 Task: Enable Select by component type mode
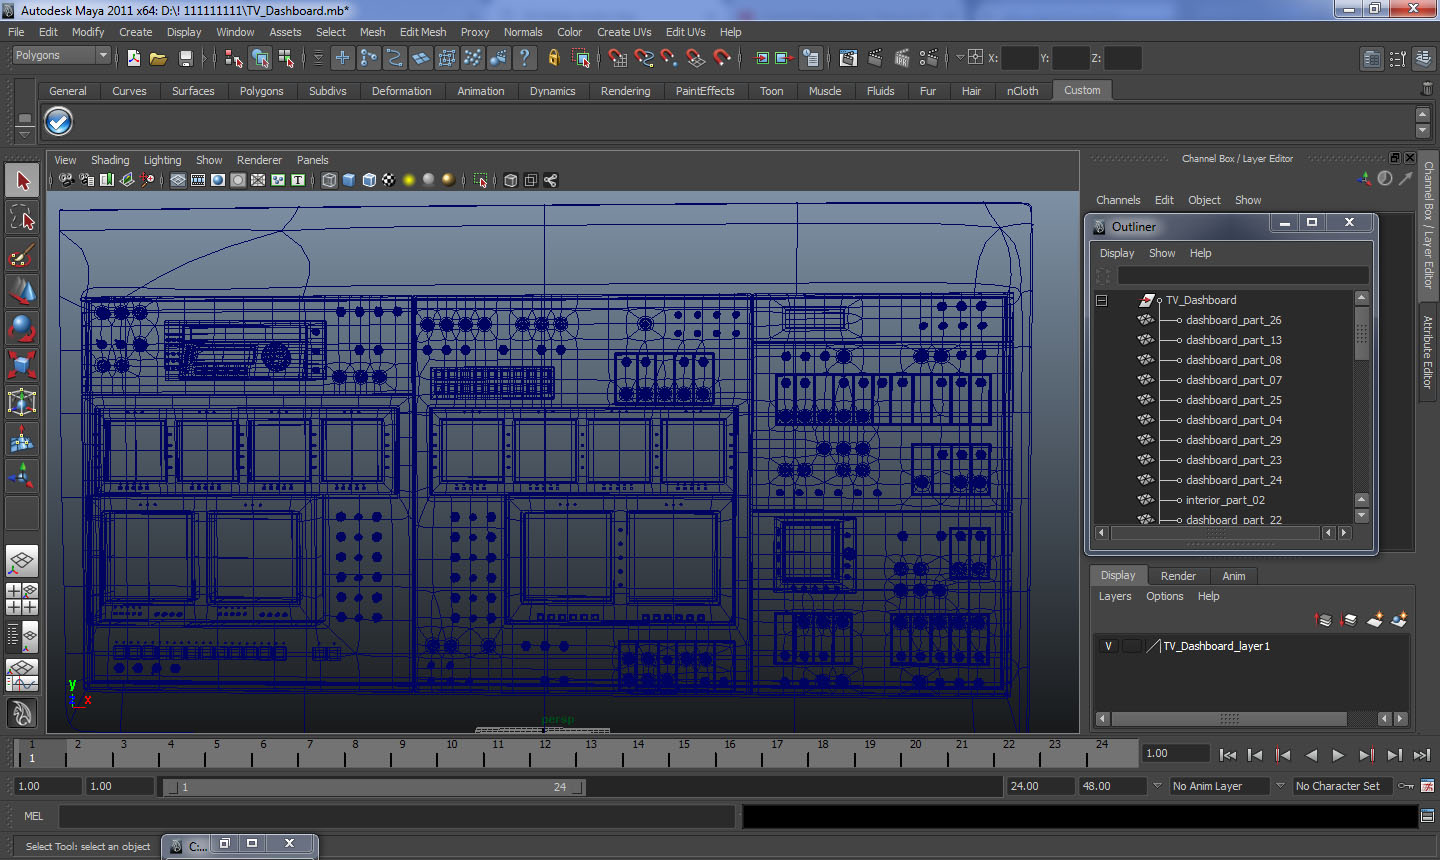pyautogui.click(x=286, y=58)
